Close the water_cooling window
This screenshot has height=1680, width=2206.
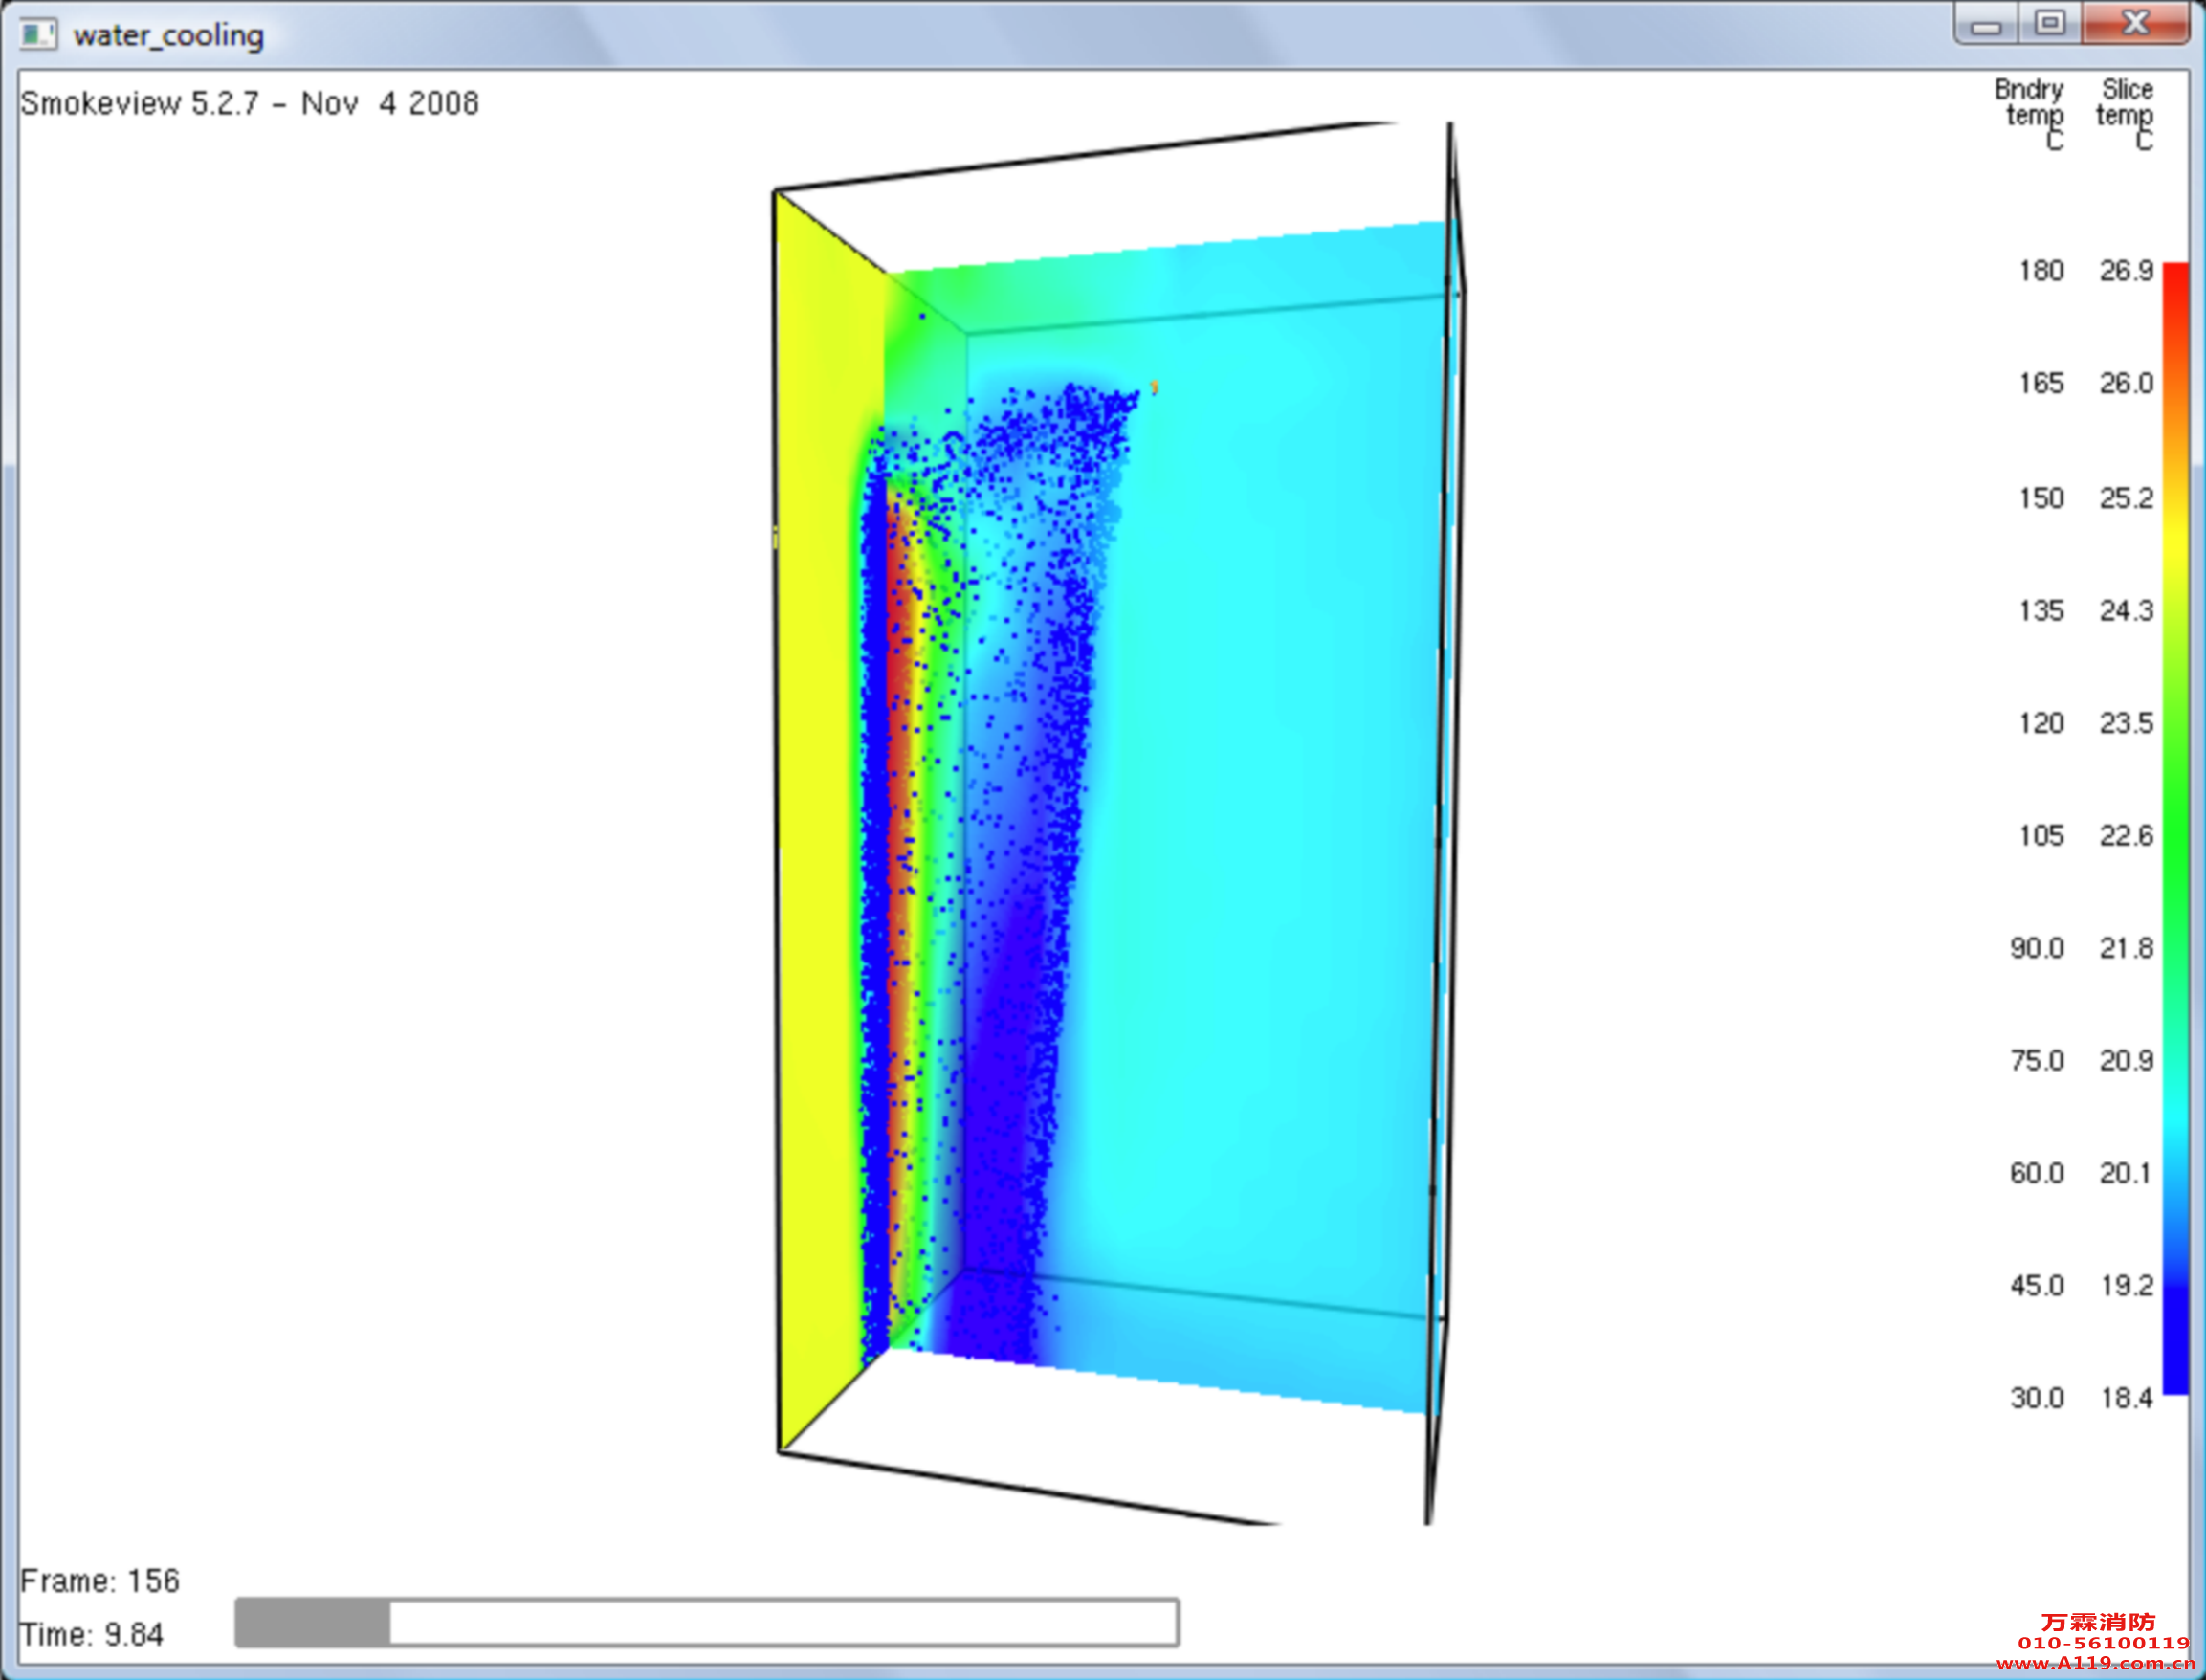coord(2135,24)
